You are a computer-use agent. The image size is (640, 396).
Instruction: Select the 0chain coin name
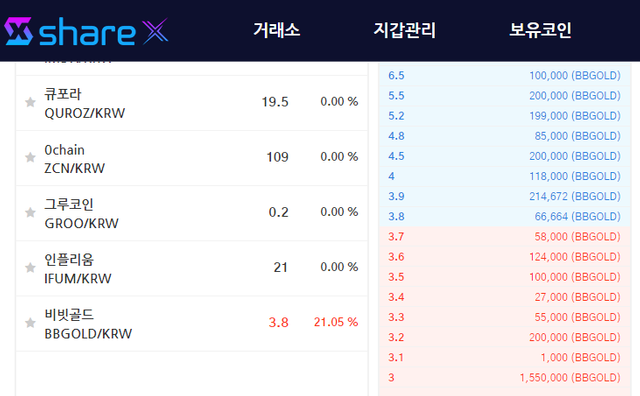pos(64,150)
